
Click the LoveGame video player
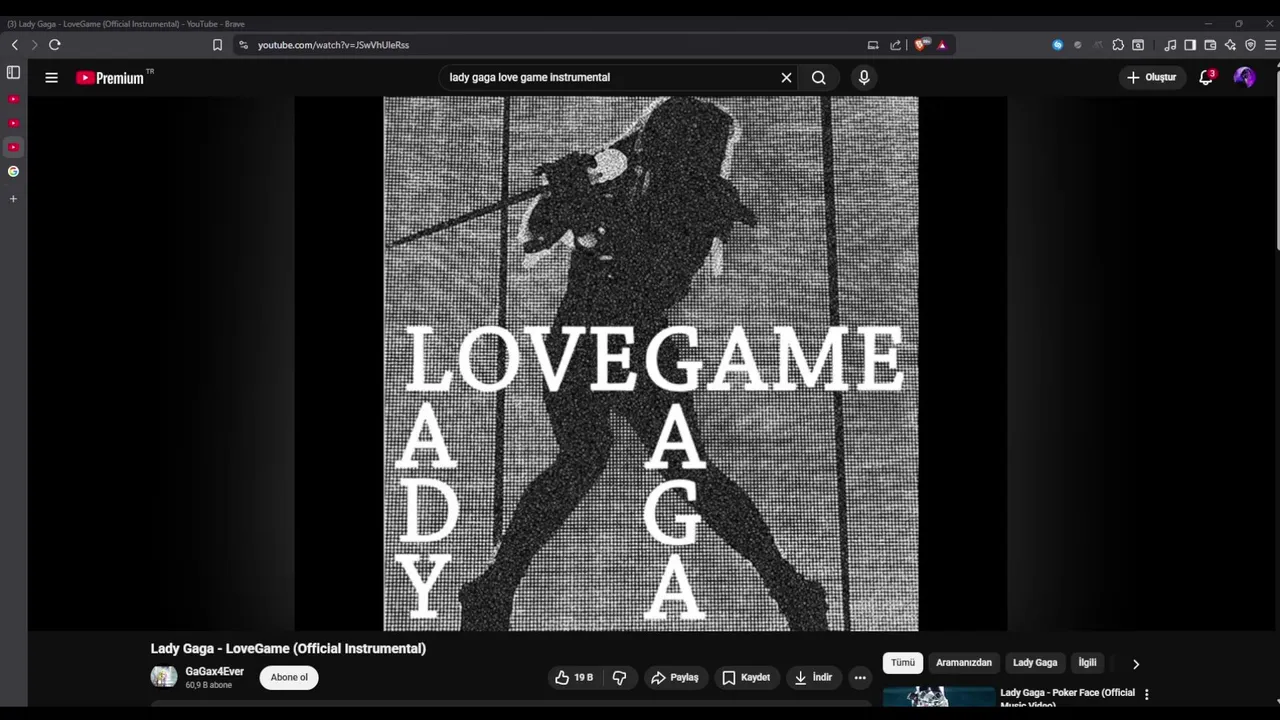(x=651, y=363)
